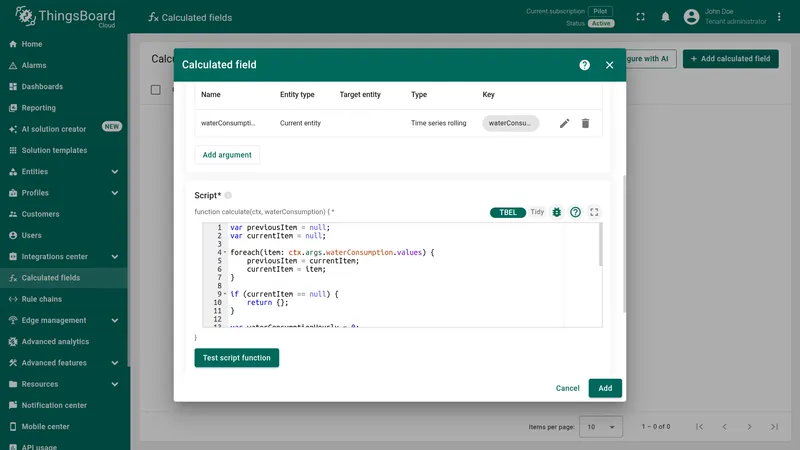Open the three-dot menu in top bar
The width and height of the screenshot is (800, 450).
click(x=779, y=17)
